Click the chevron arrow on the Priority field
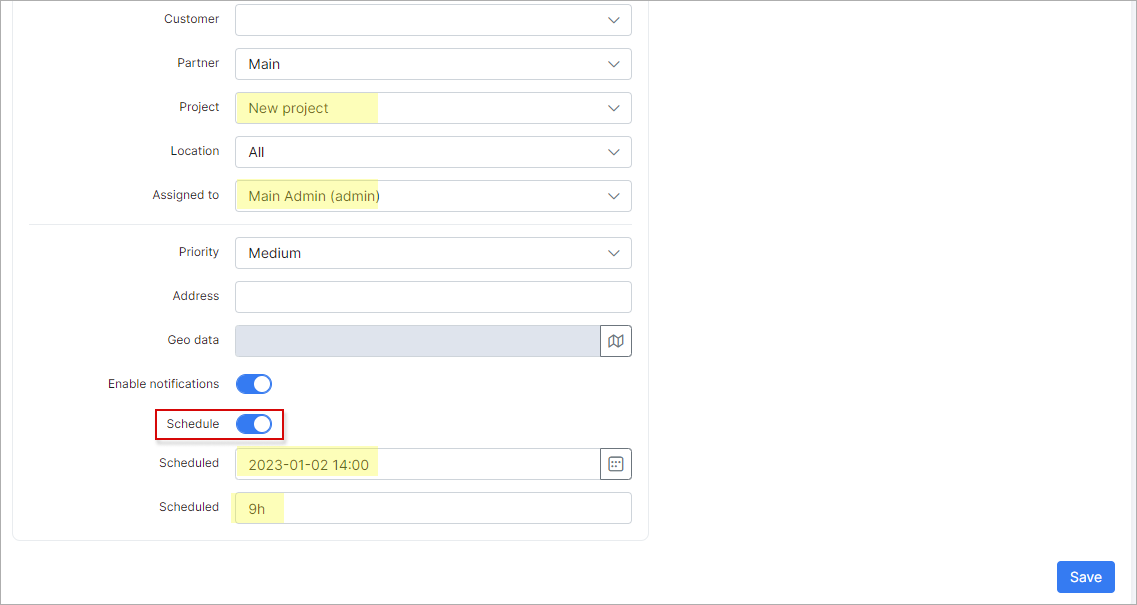Viewport: 1137px width, 605px height. click(x=613, y=252)
